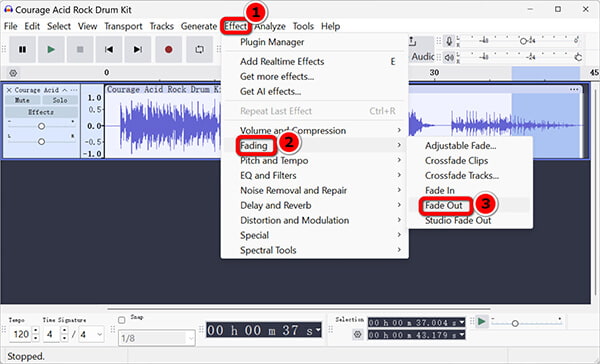Screen dimensions: 600x364
Task: Adjust the track gain slider knob
Action: (41, 126)
